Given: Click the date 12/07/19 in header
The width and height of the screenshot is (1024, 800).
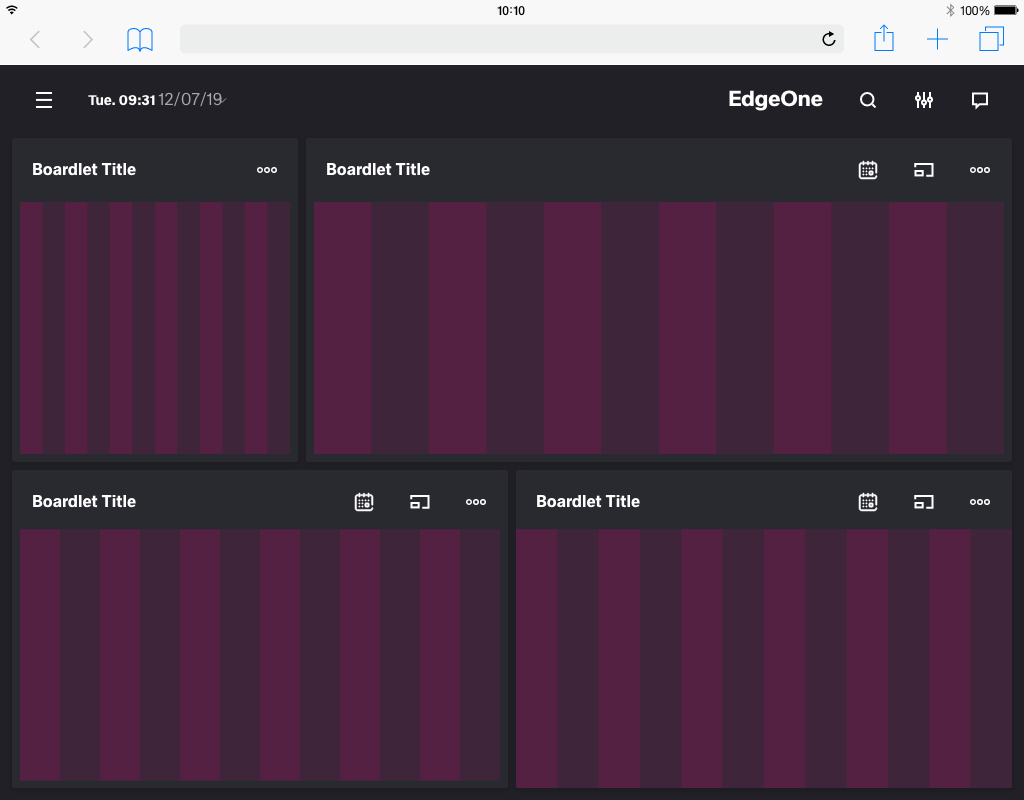Looking at the screenshot, I should point(191,100).
